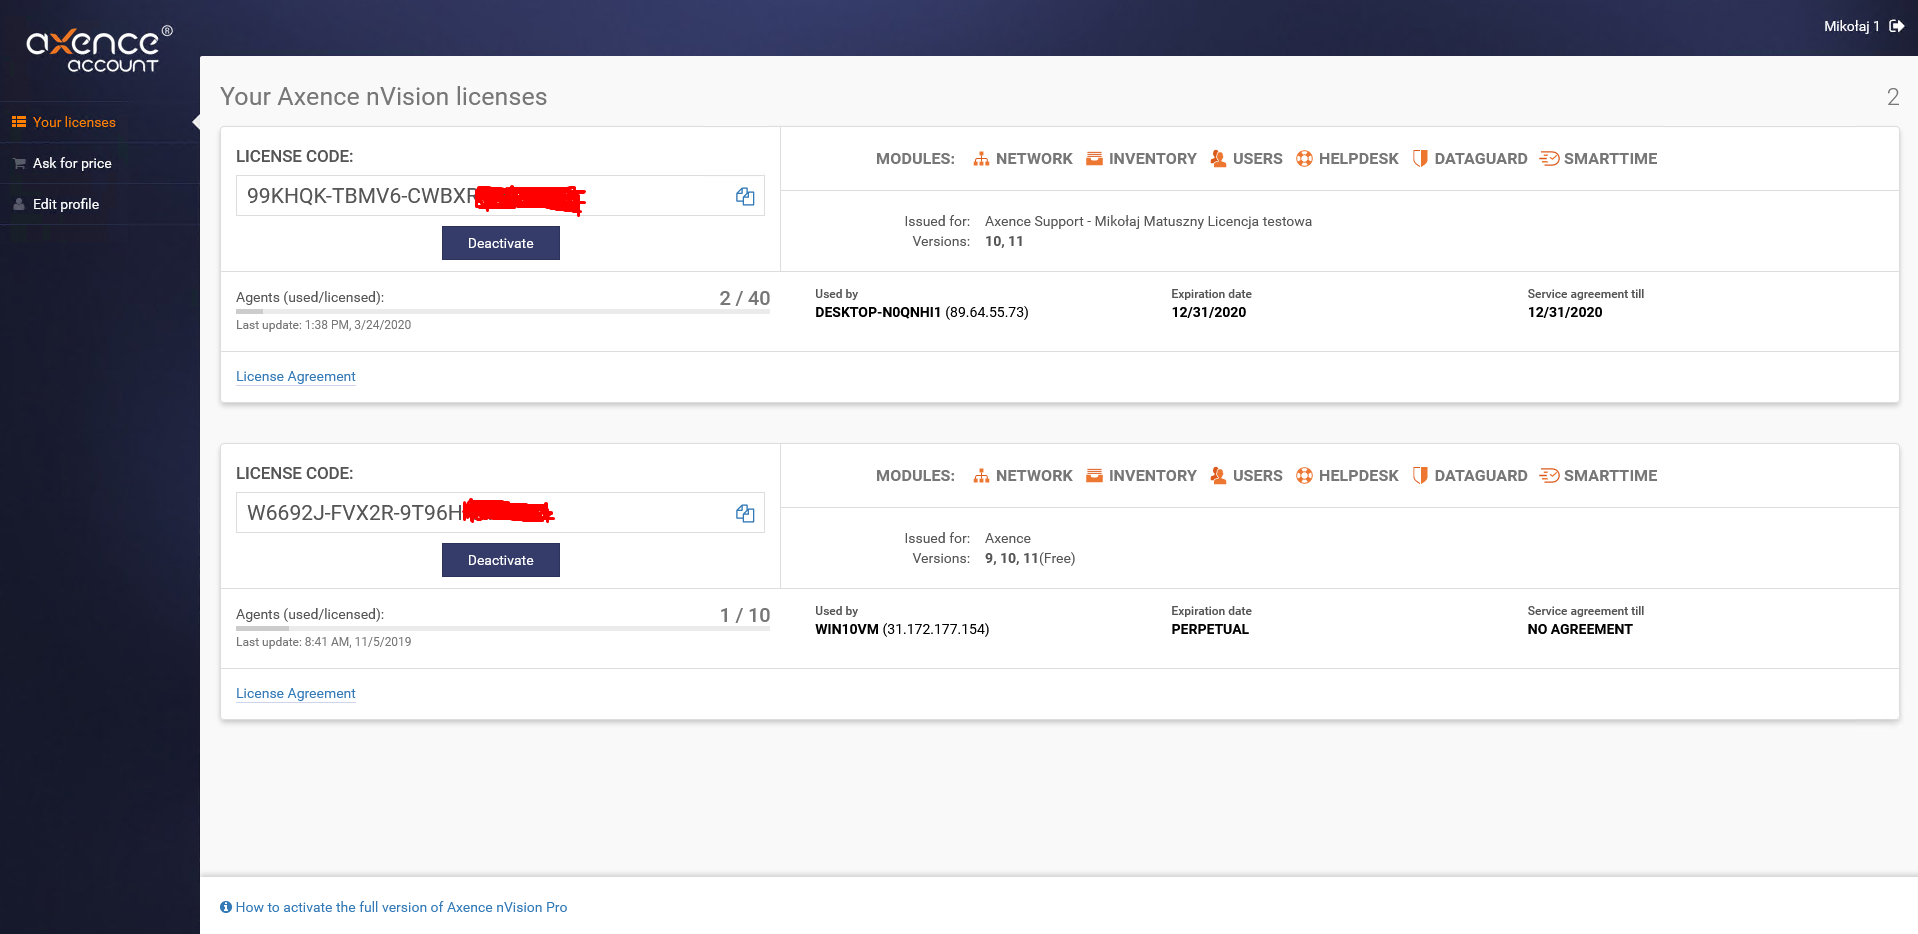Deactivate the W6692J license
Image resolution: width=1918 pixels, height=934 pixels.
tap(500, 560)
